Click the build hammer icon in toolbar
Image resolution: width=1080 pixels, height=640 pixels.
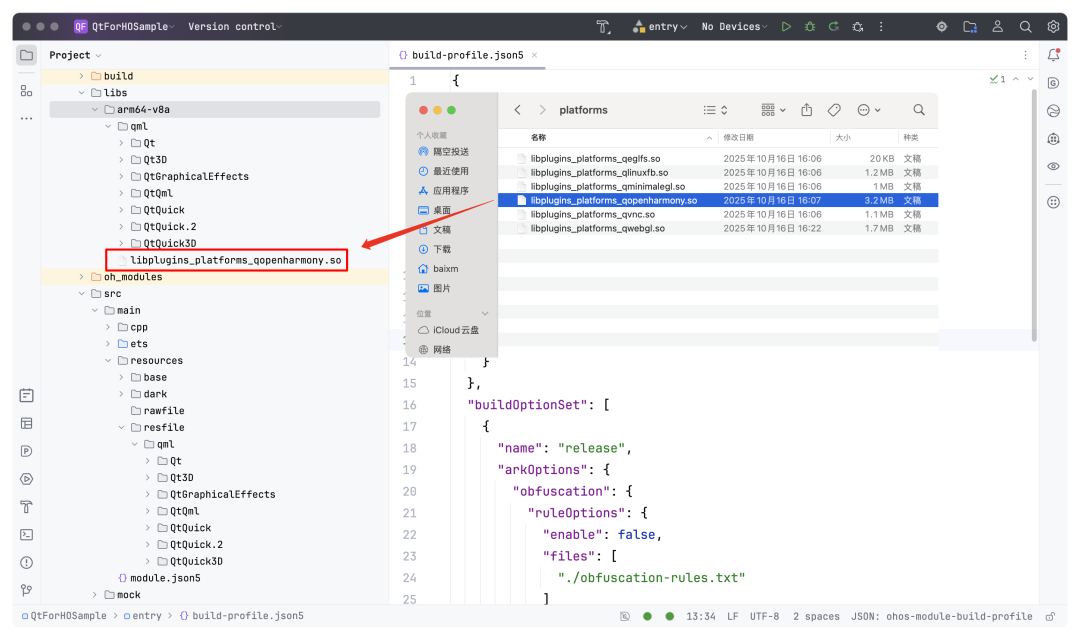(x=603, y=27)
